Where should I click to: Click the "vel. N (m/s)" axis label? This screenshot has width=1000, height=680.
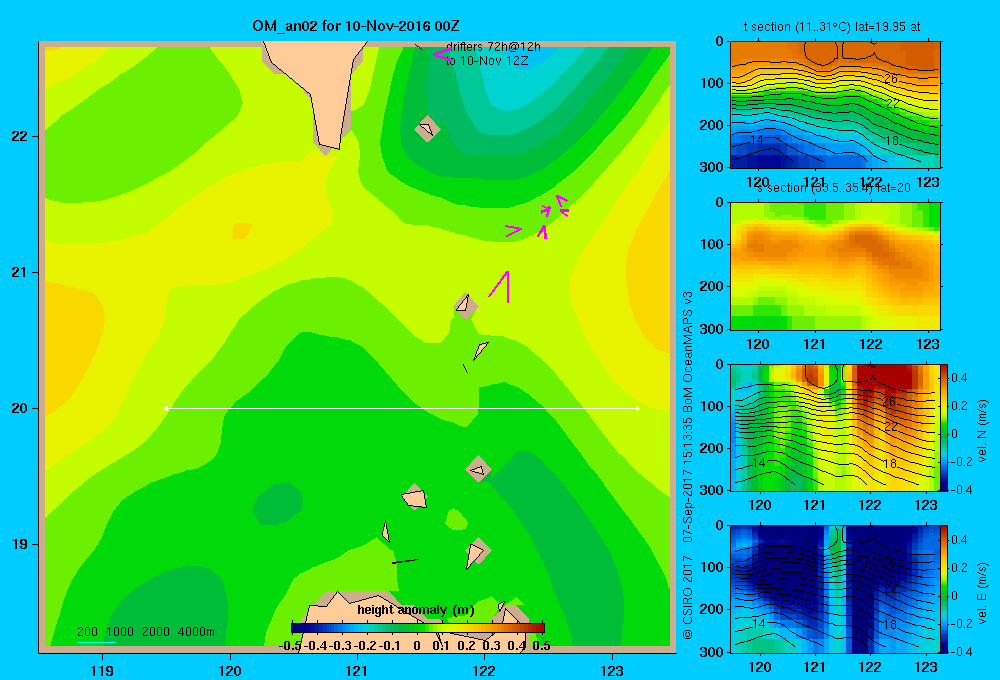tap(982, 431)
